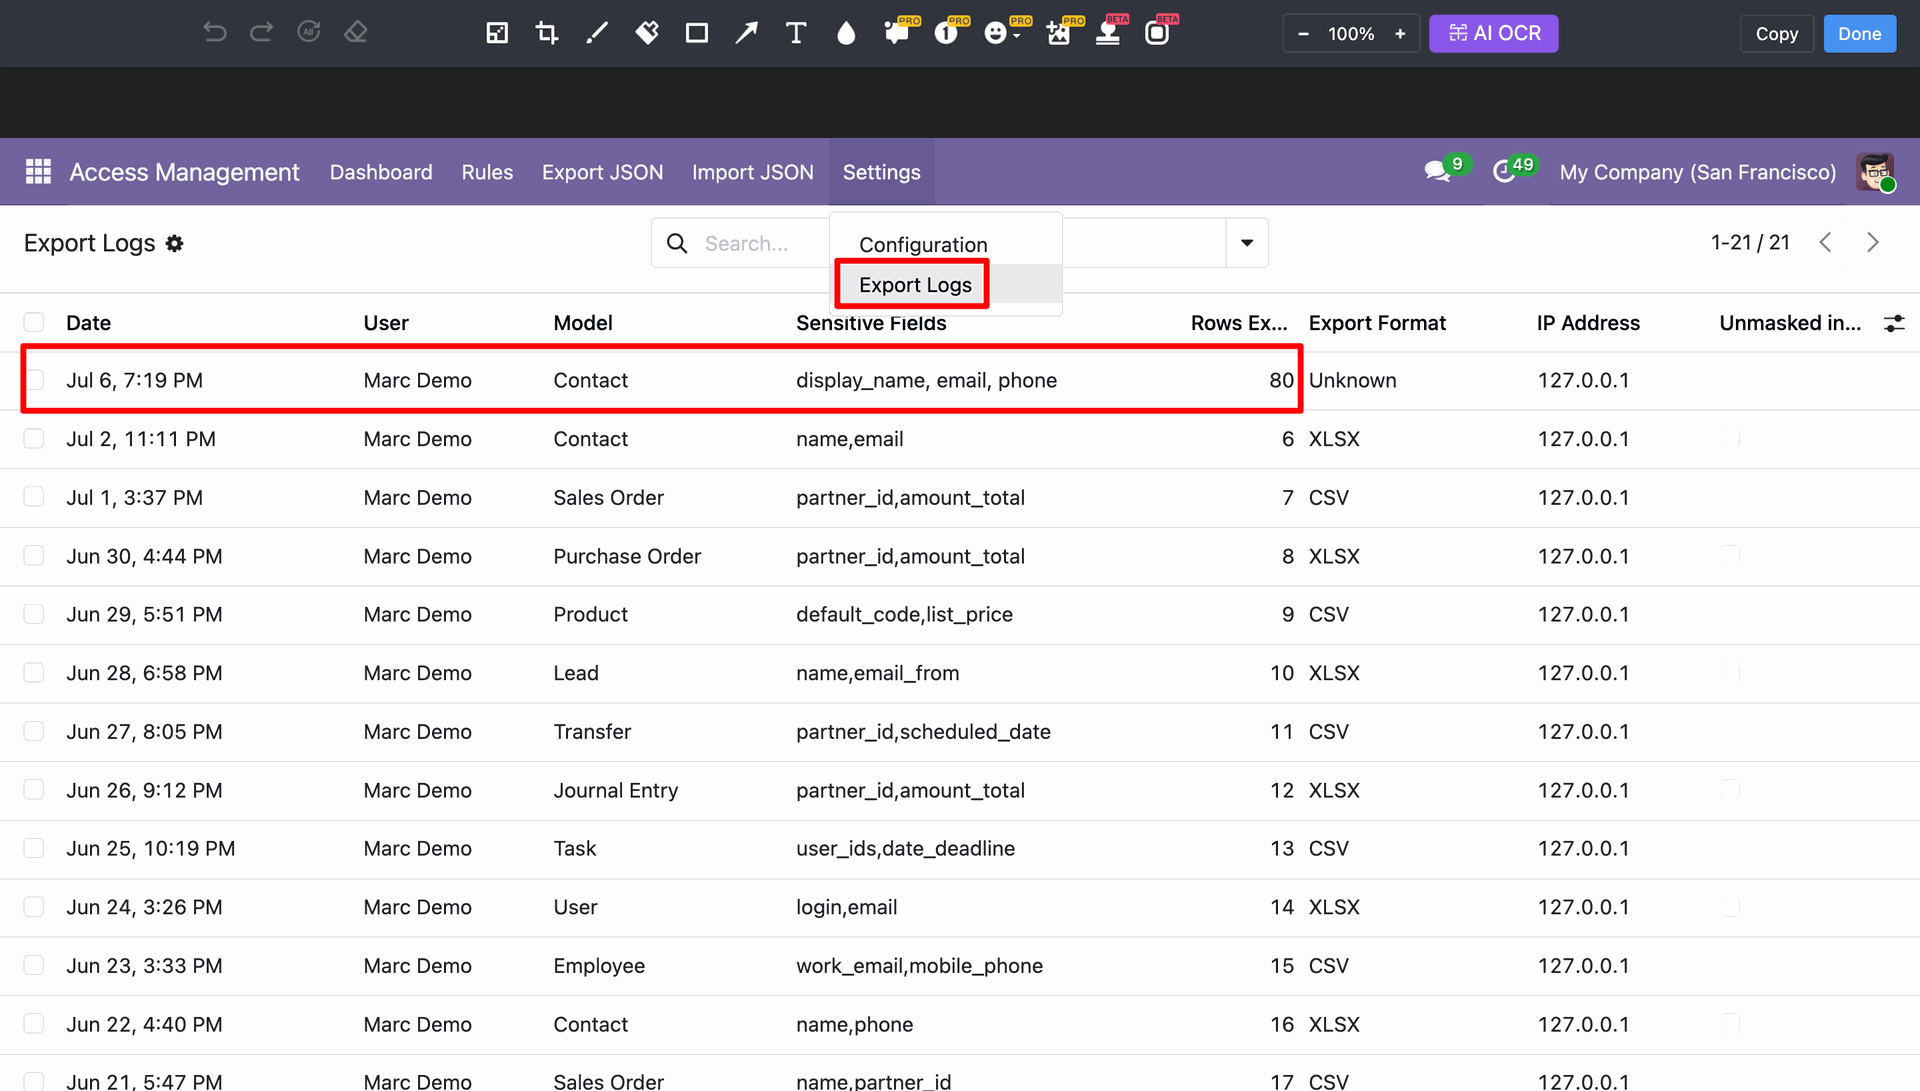Viewport: 1920px width, 1091px height.
Task: Check the Jun 30, 4:44 PM row
Action: click(34, 555)
